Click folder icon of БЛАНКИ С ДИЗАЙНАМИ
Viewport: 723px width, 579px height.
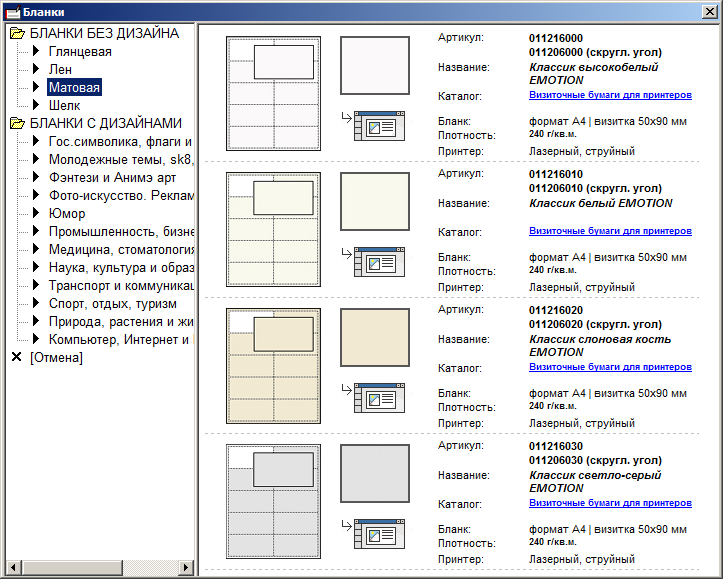18,123
